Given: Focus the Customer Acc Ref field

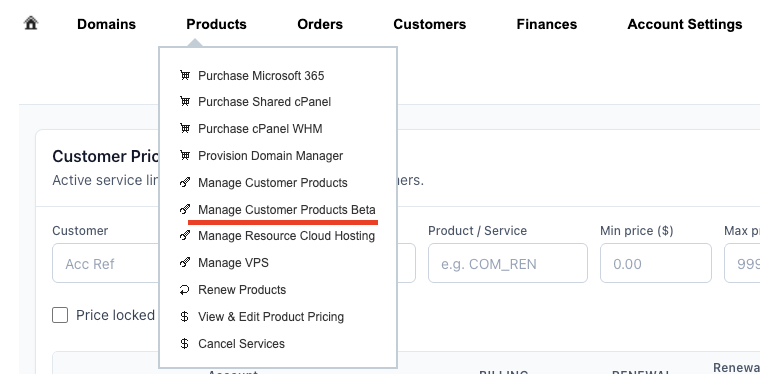Looking at the screenshot, I should tap(106, 263).
